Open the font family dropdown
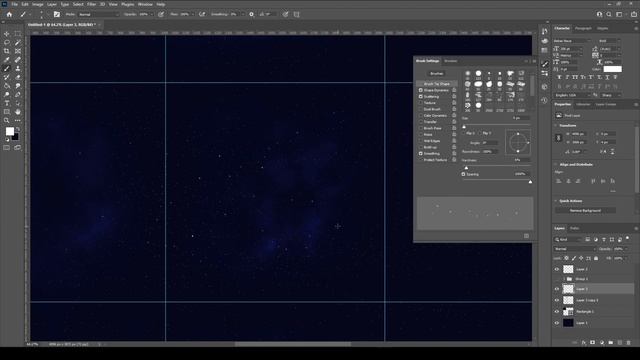Image resolution: width=640 pixels, height=360 pixels. [x=572, y=41]
